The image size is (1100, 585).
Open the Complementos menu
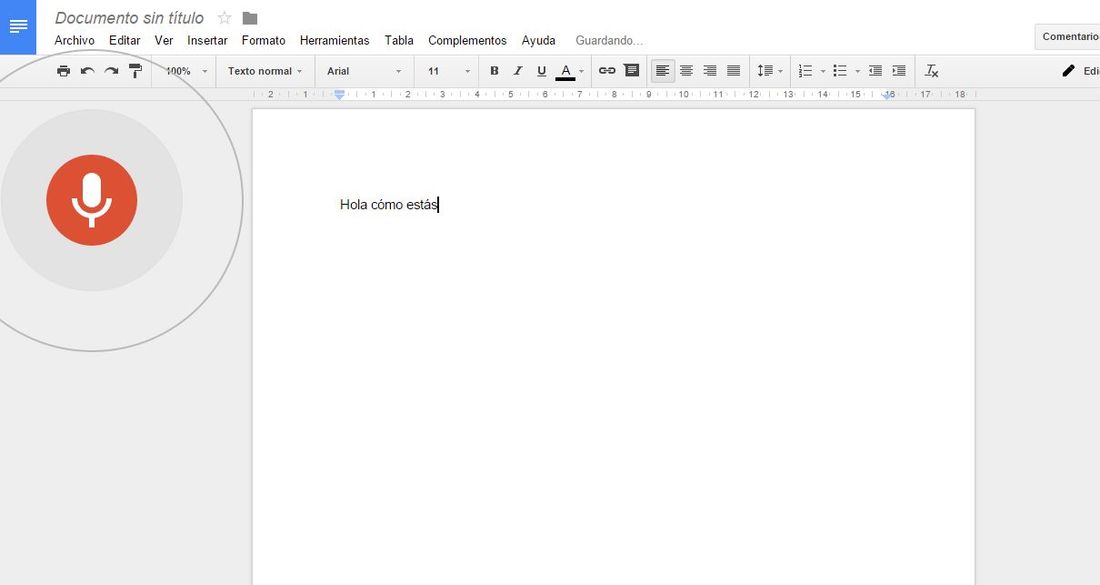point(467,41)
